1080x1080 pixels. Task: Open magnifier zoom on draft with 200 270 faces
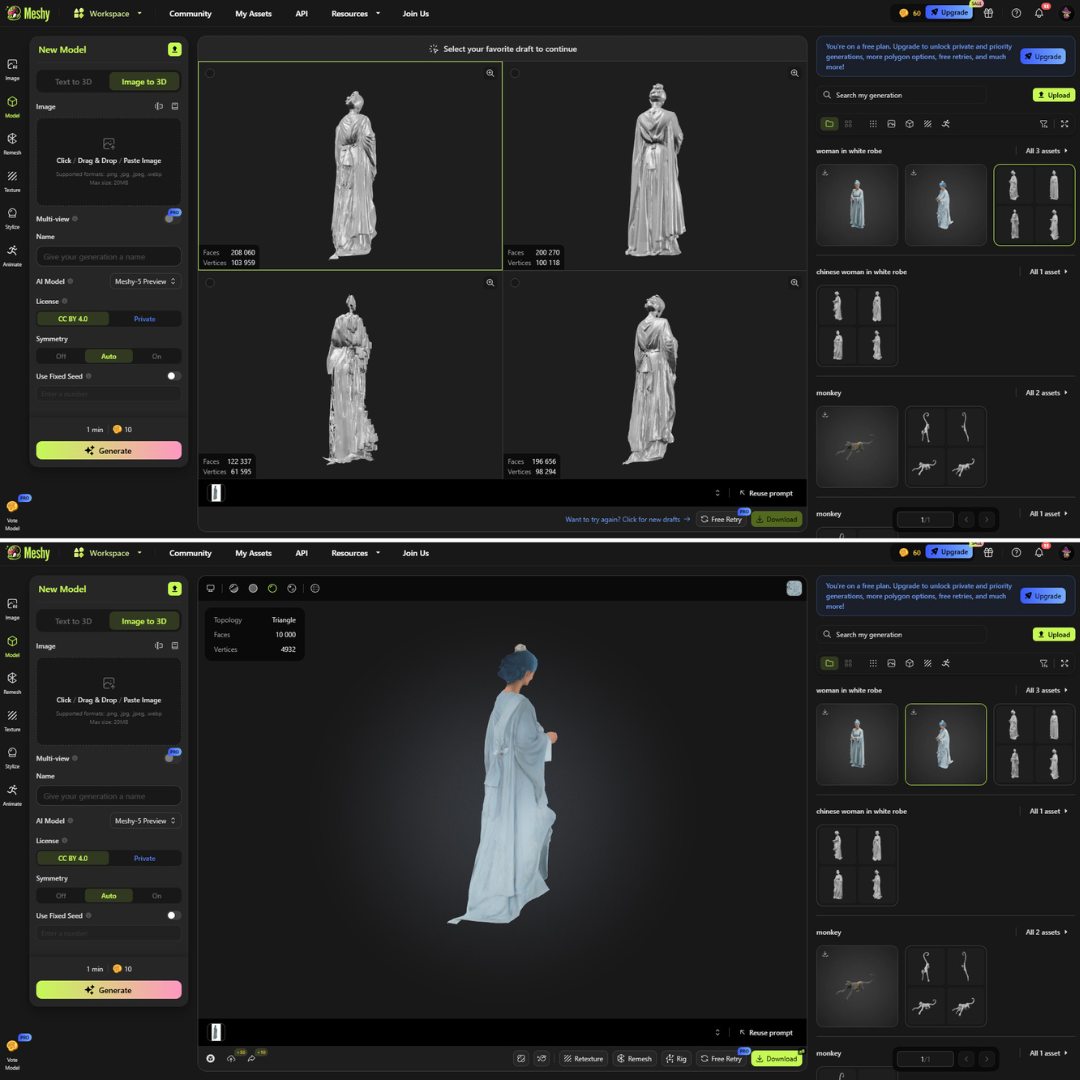pos(794,73)
